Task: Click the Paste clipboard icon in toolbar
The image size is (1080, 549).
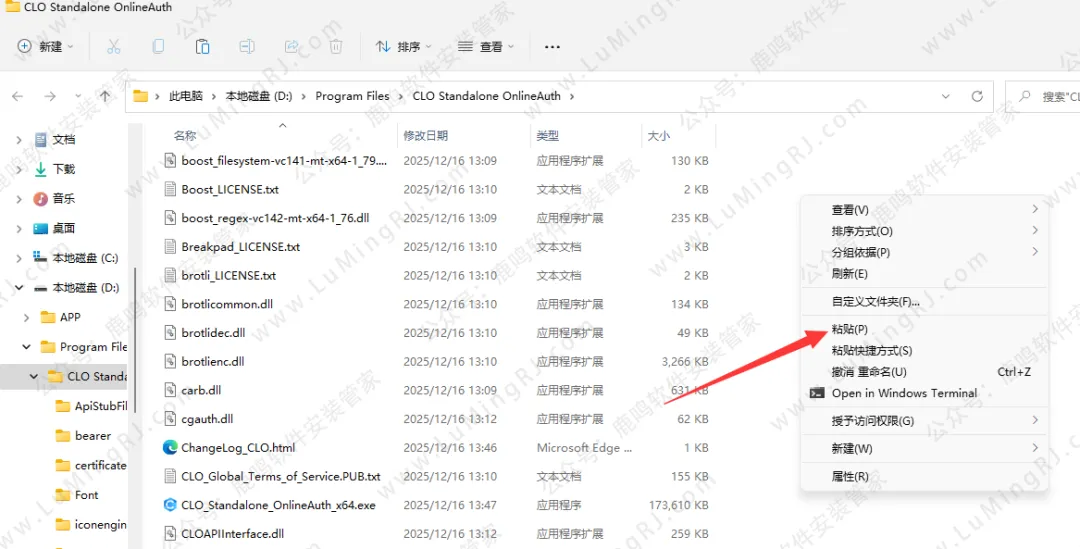Action: 202,47
